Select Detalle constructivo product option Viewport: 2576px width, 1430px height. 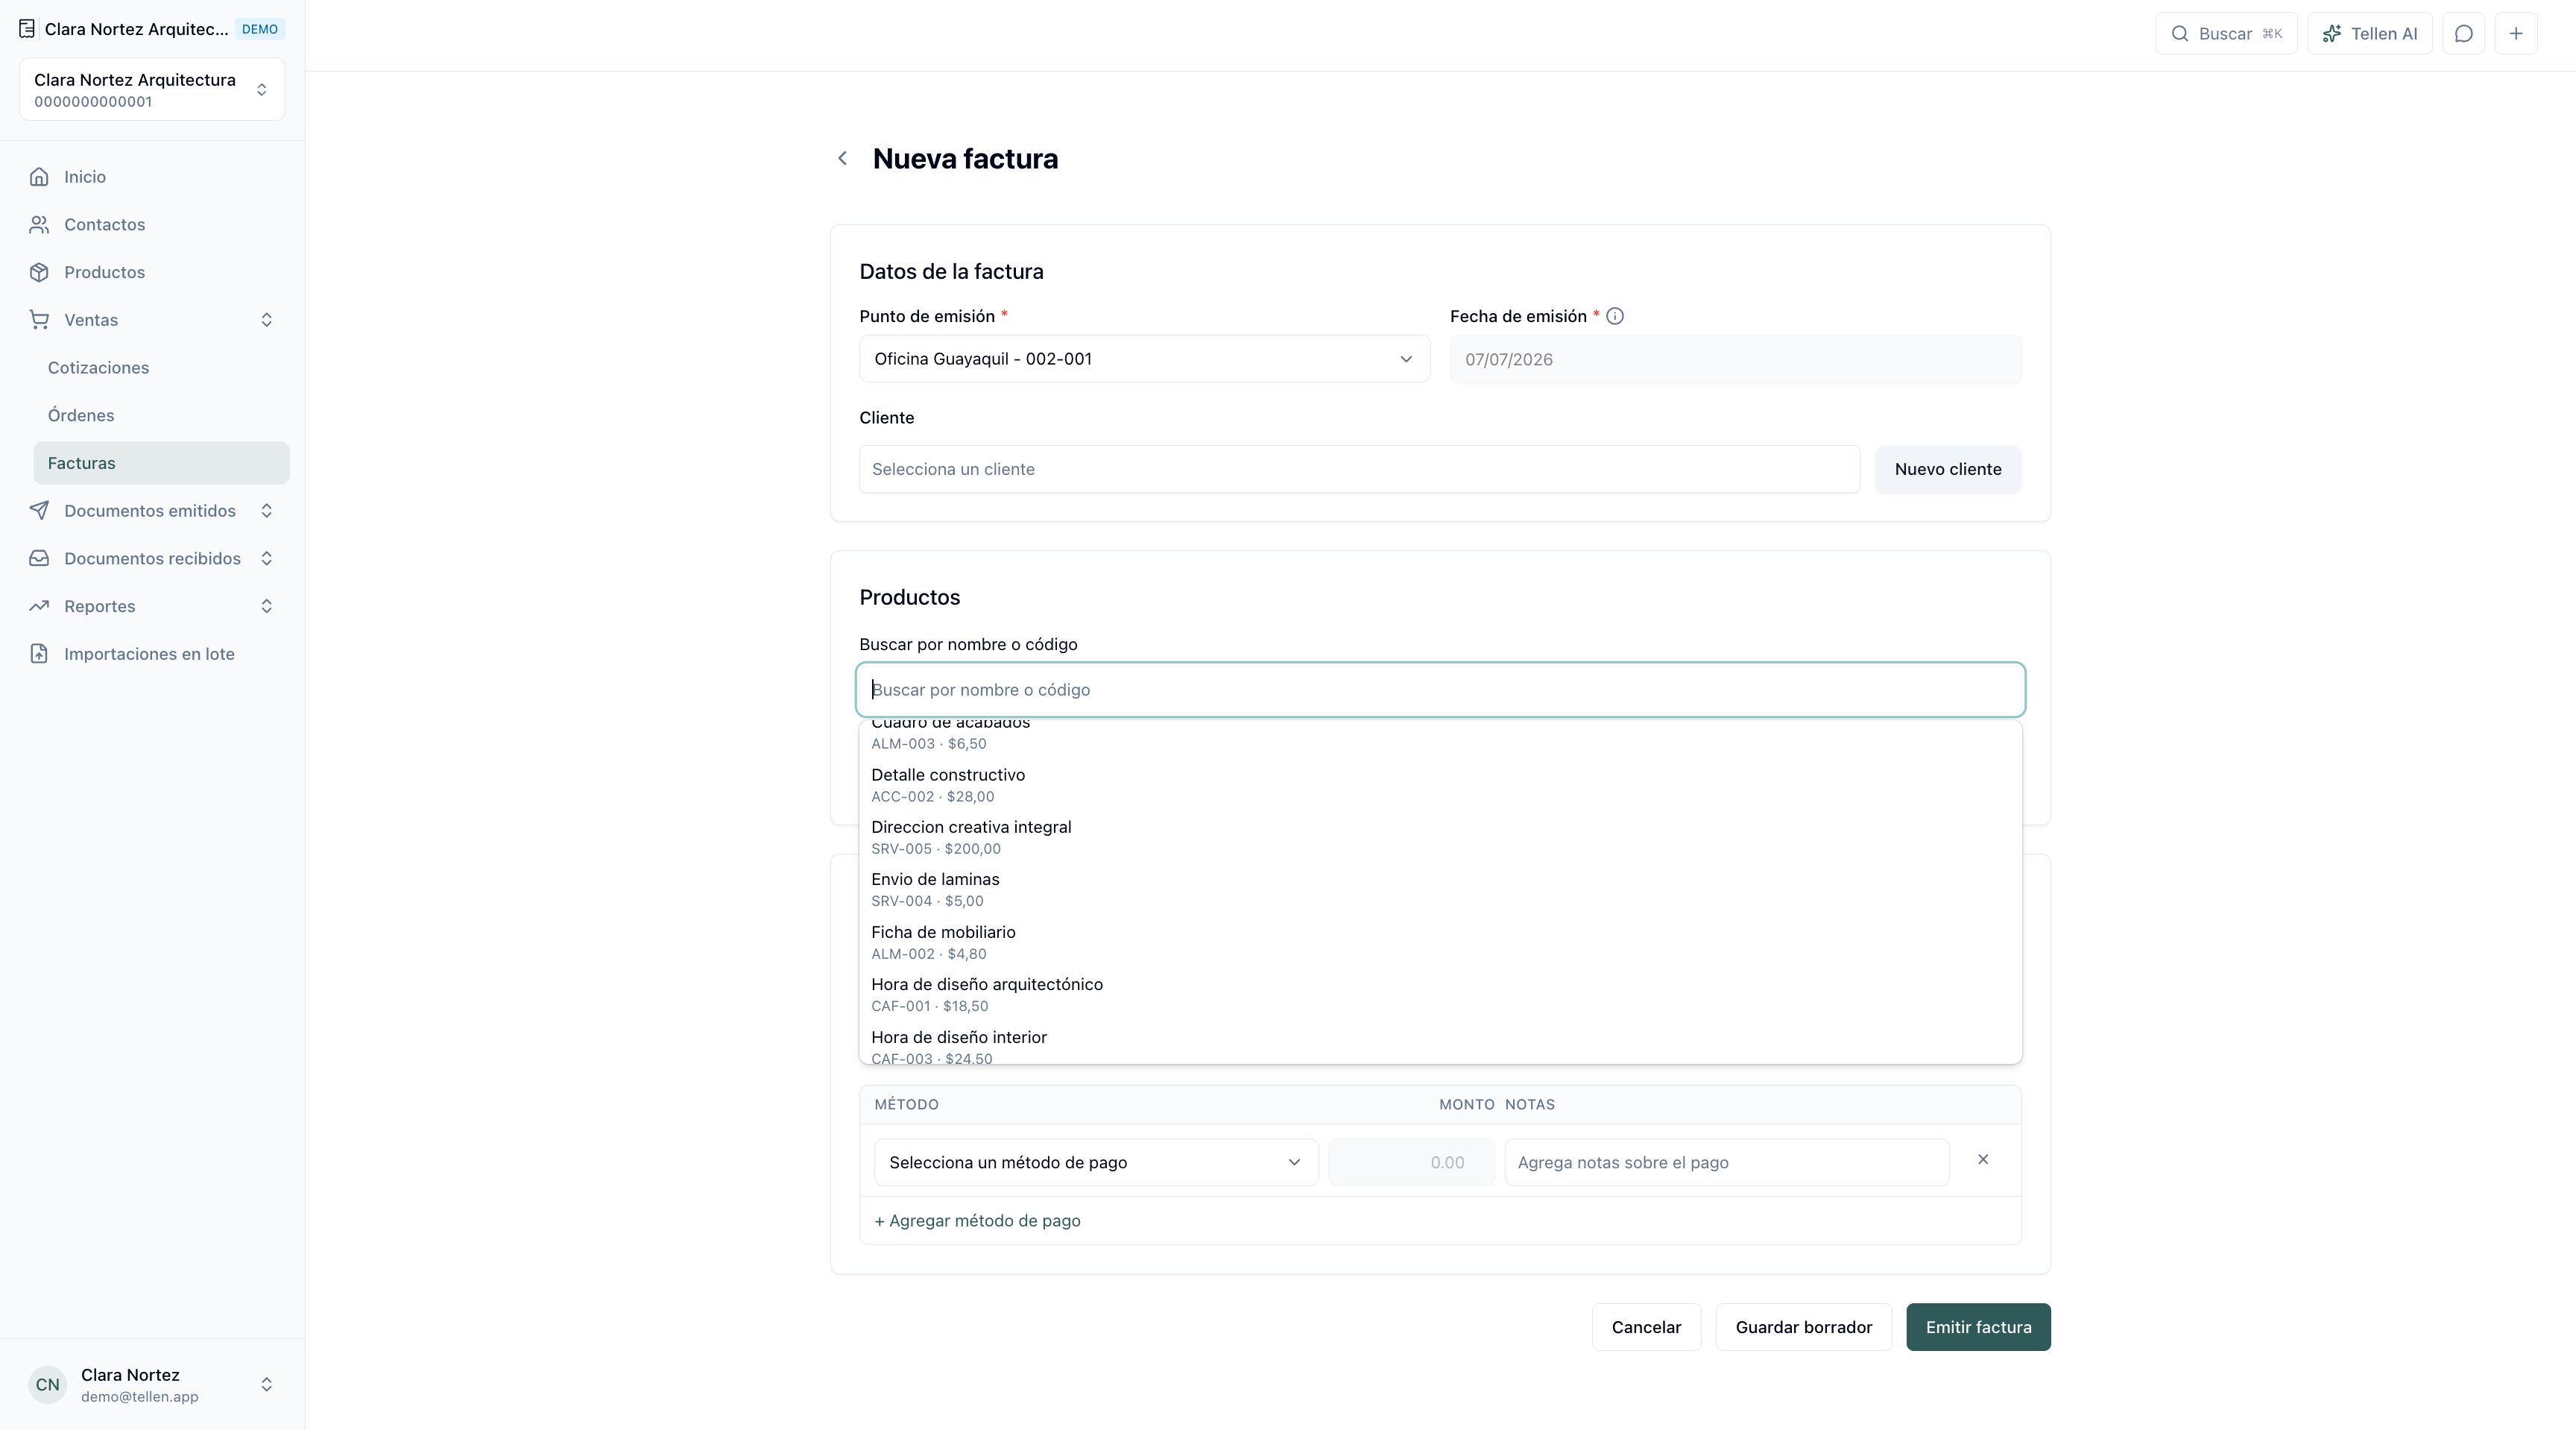1440,785
